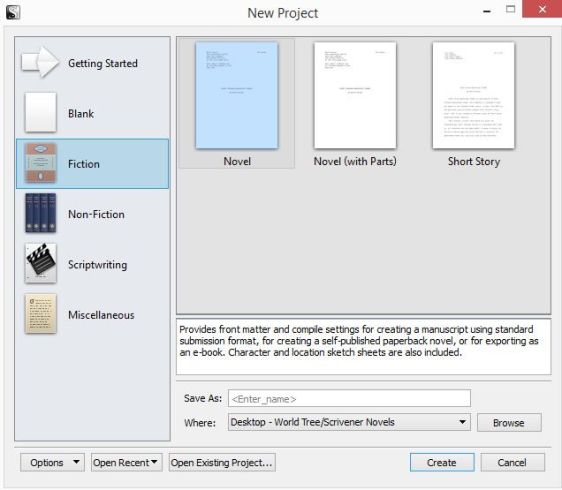Click Open Existing Project button

(222, 462)
